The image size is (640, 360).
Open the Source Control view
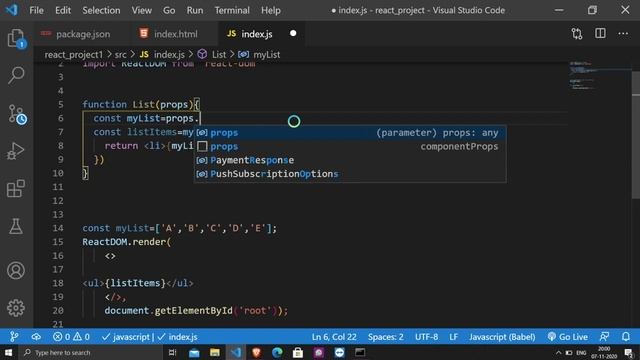[16, 114]
